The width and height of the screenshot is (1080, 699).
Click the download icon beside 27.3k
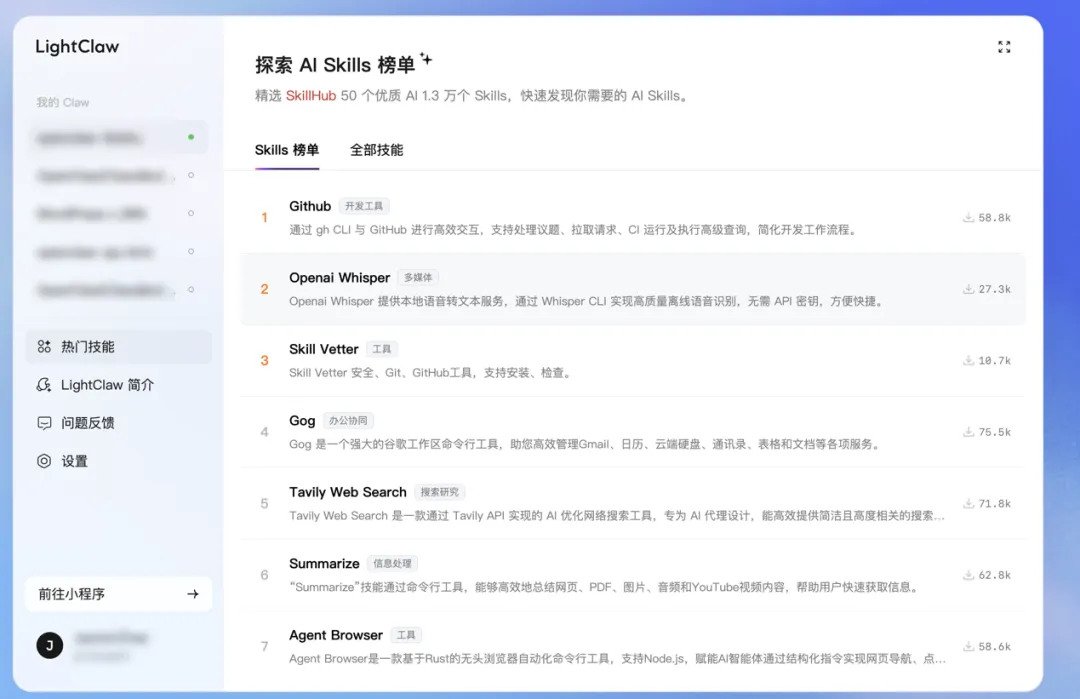(968, 289)
